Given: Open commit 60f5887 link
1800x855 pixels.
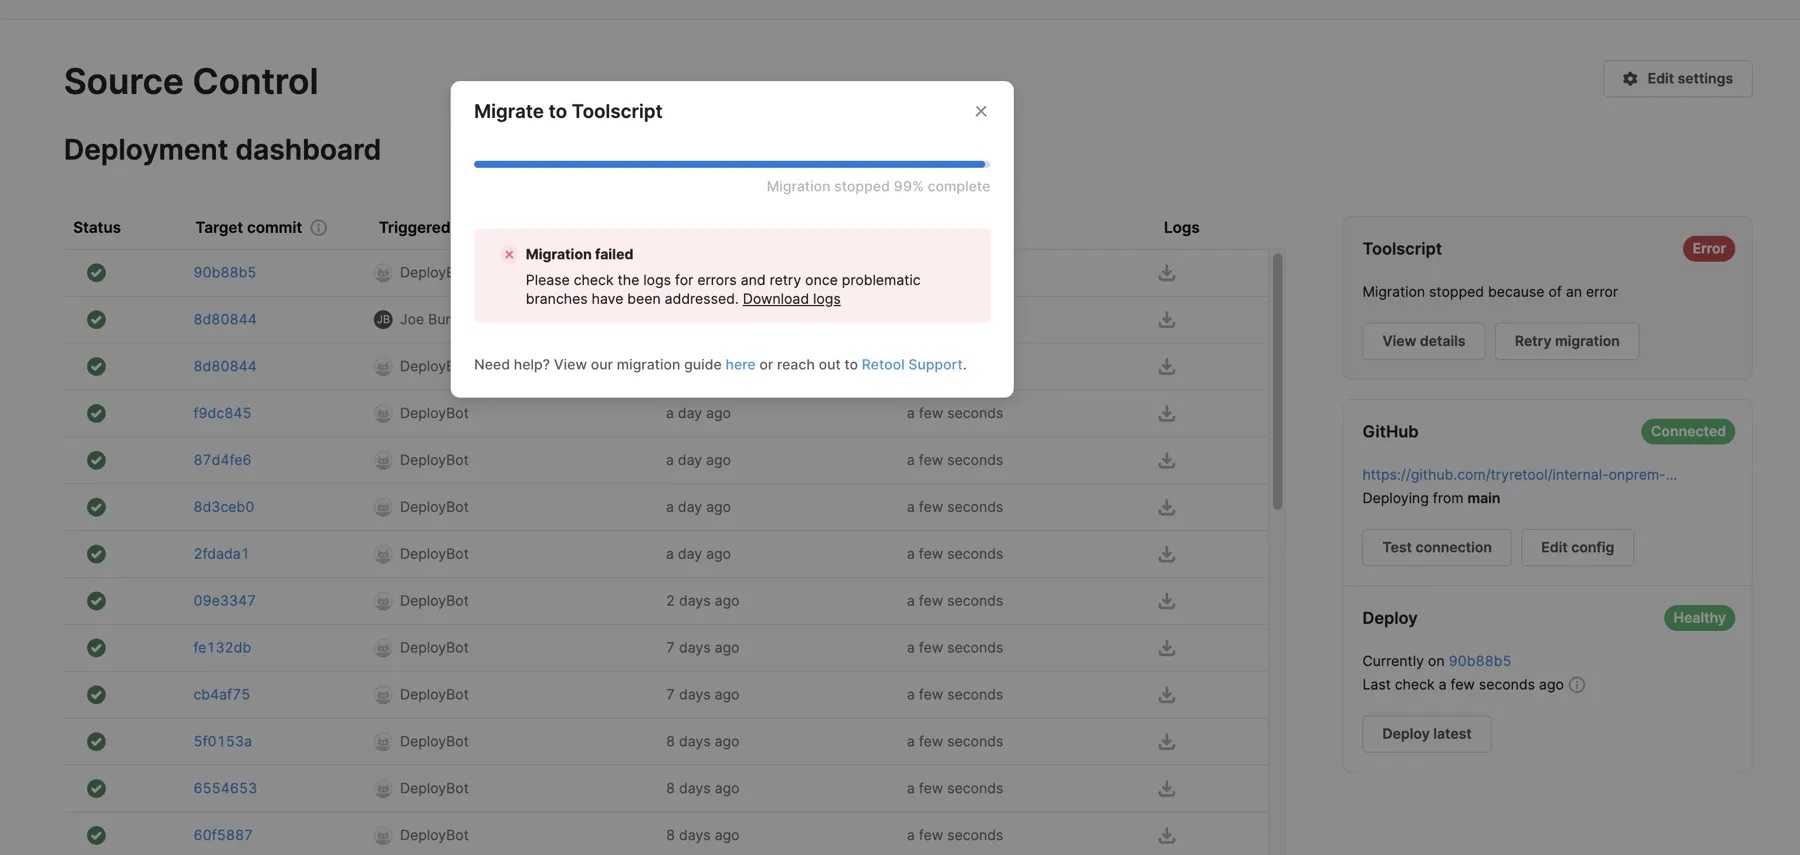Looking at the screenshot, I should (x=223, y=835).
